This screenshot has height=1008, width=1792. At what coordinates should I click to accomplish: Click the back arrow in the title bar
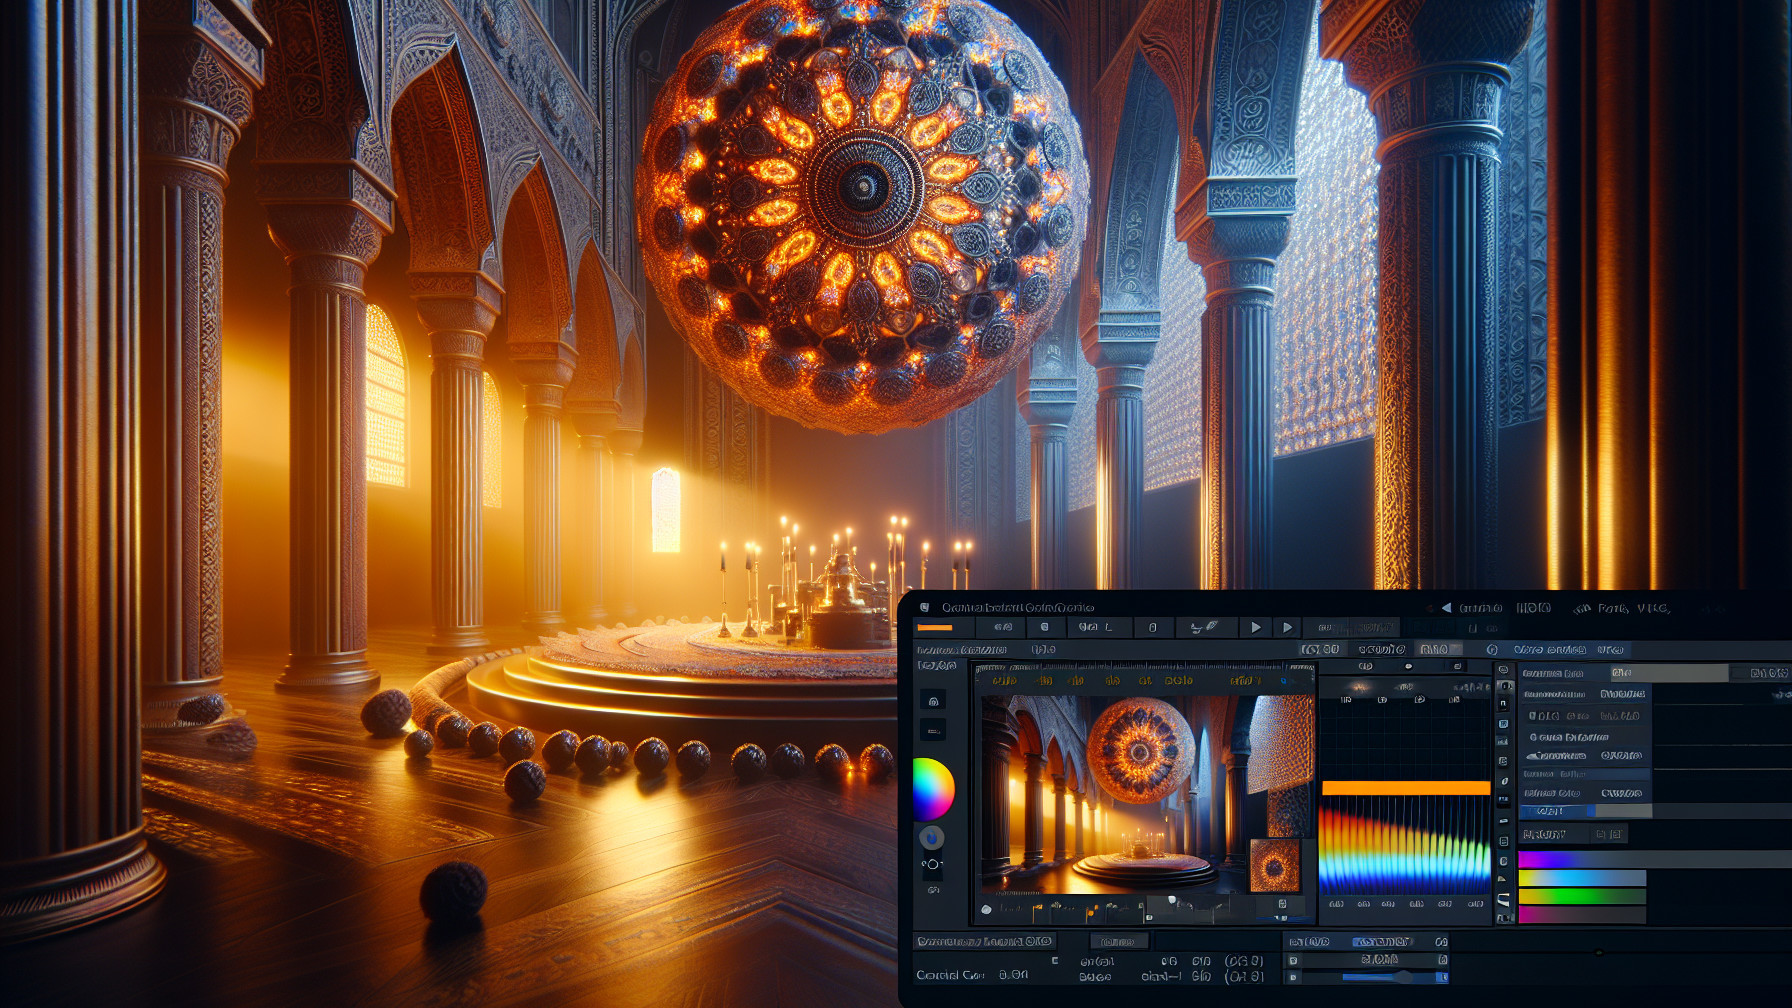coord(1446,608)
